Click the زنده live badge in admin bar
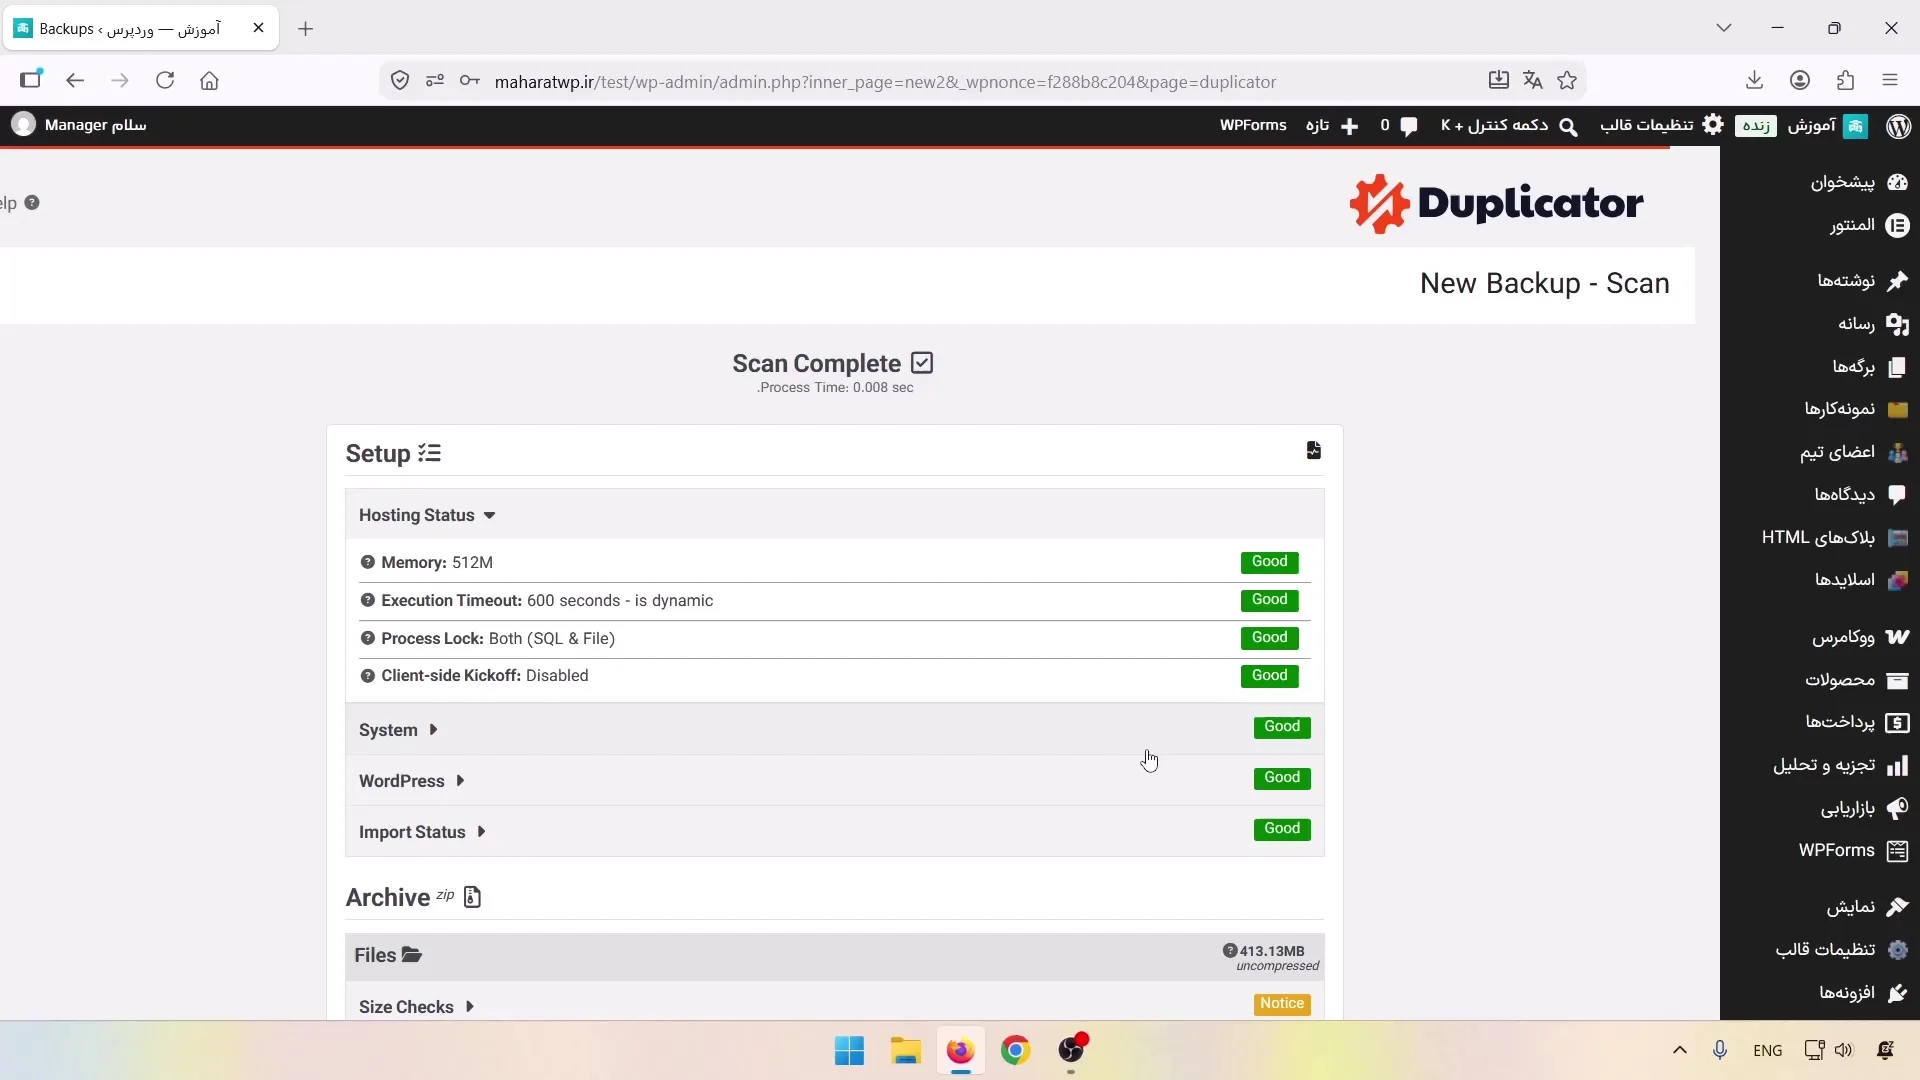 tap(1756, 126)
